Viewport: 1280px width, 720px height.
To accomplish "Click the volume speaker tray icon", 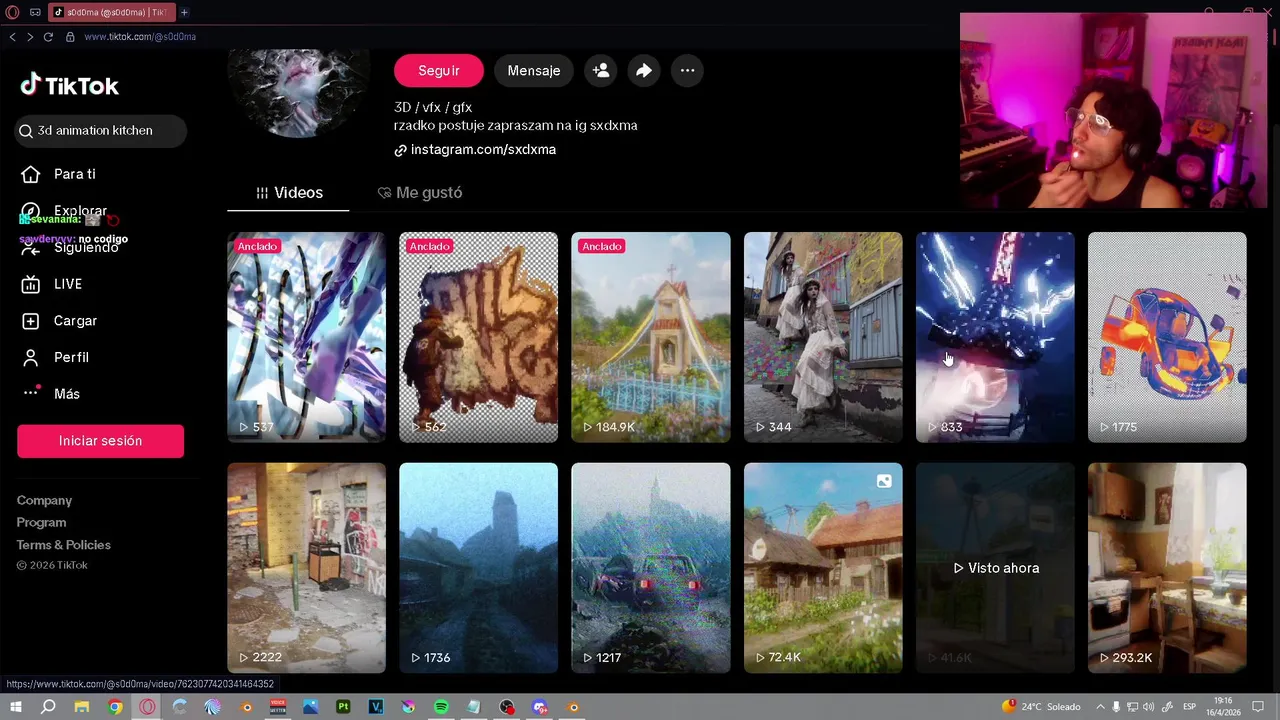I will [1148, 707].
